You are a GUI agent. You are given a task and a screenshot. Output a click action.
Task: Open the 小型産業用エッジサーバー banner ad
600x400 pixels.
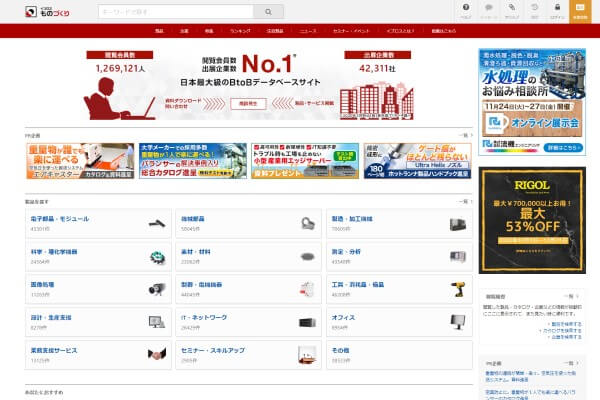(305, 161)
